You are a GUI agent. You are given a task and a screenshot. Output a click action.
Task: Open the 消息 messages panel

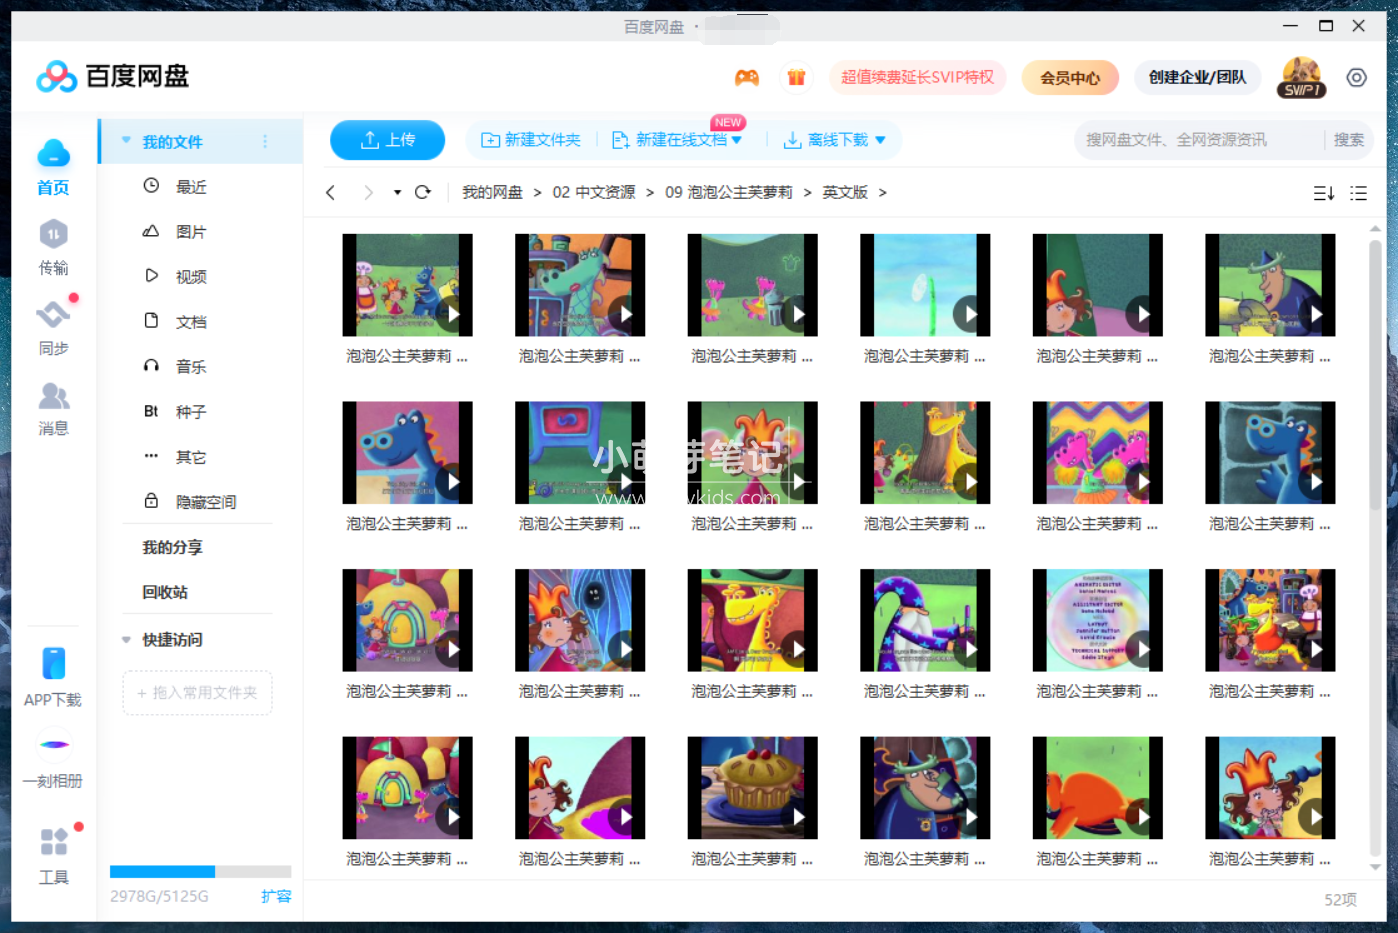pos(52,410)
